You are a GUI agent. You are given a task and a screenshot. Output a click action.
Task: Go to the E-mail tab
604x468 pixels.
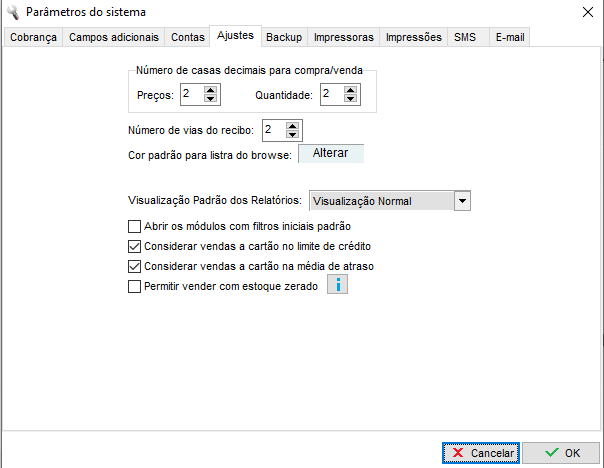511,37
